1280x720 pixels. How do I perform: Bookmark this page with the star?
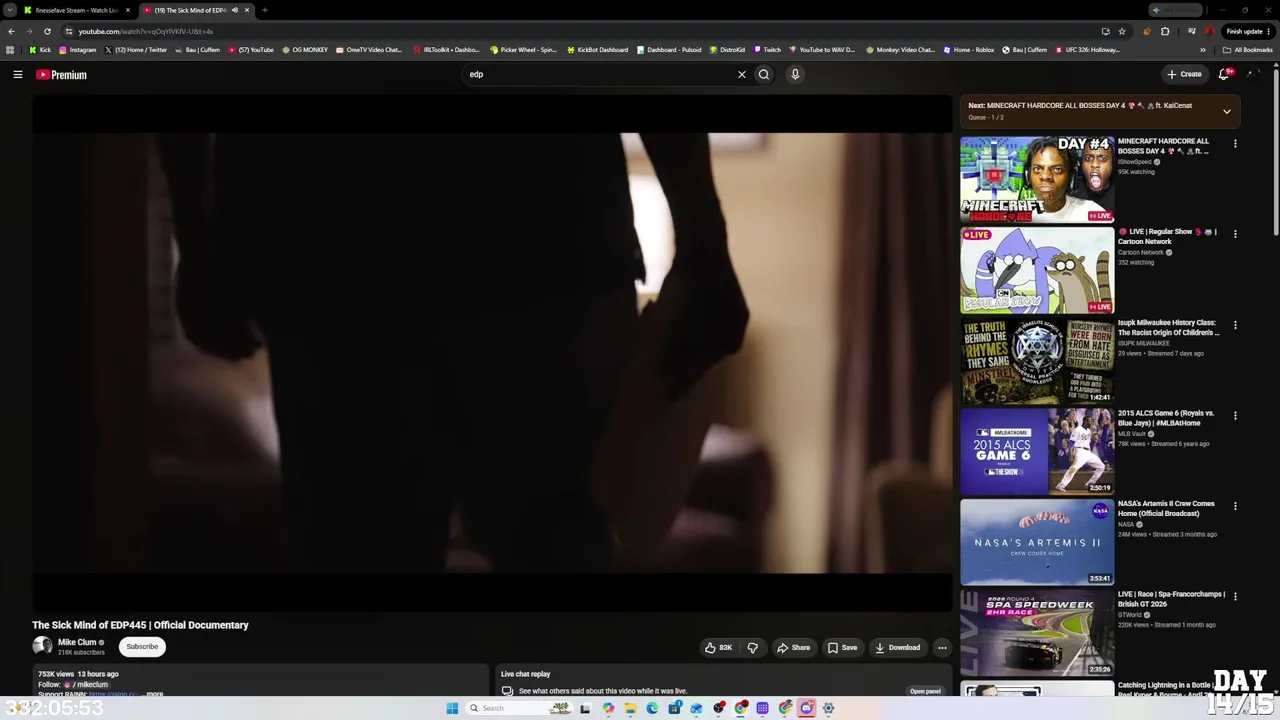pyautogui.click(x=1122, y=31)
